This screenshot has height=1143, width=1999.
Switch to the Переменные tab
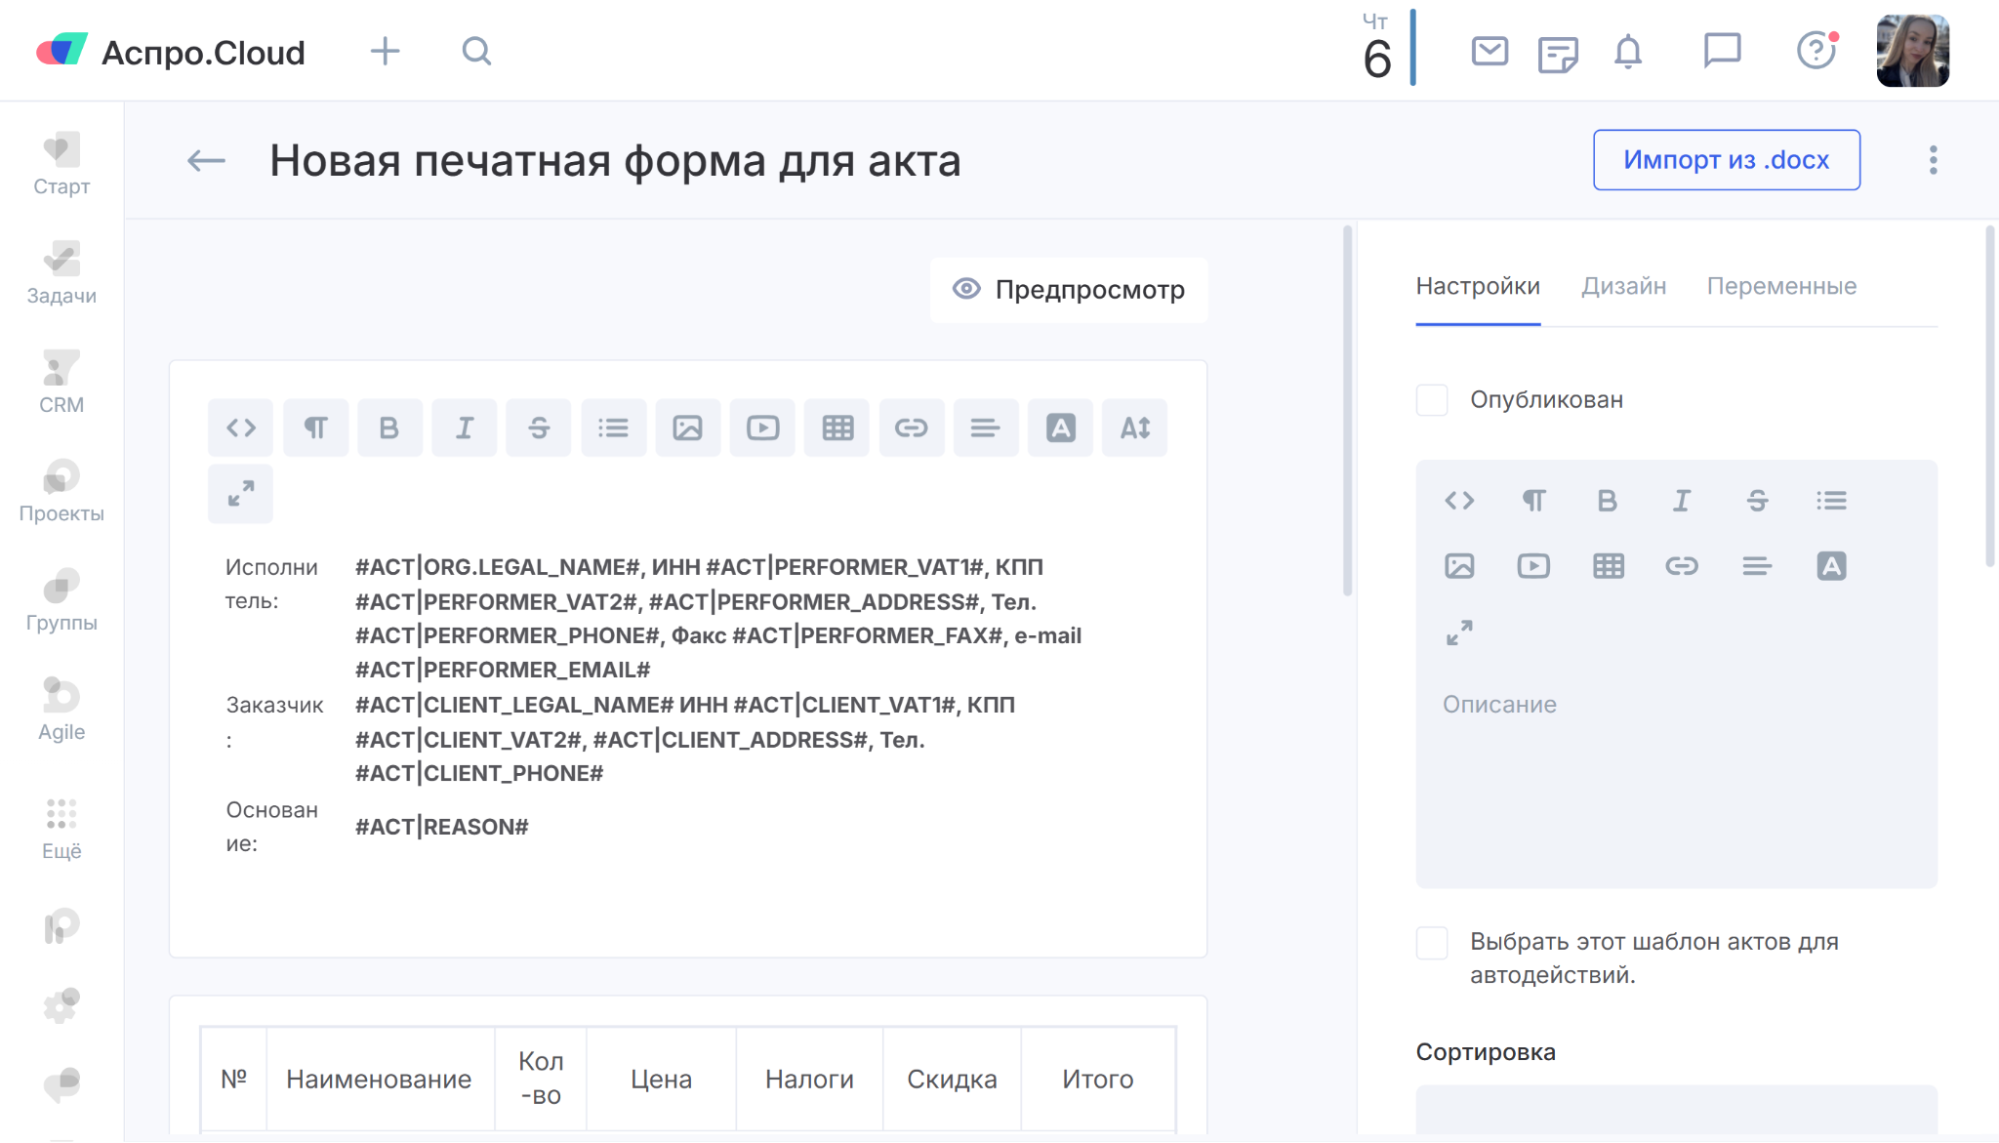[1781, 286]
